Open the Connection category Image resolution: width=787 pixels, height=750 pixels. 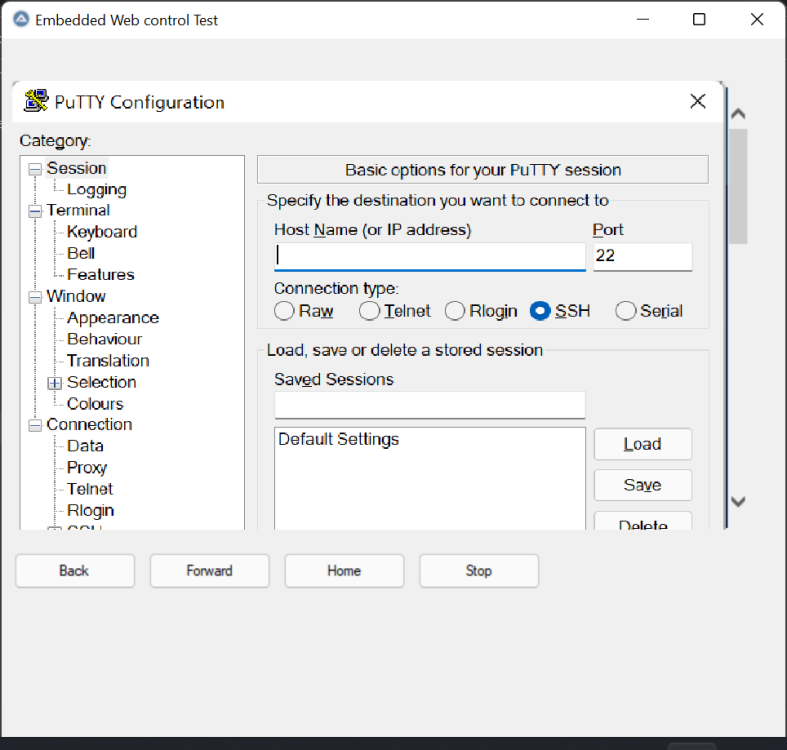pyautogui.click(x=89, y=425)
